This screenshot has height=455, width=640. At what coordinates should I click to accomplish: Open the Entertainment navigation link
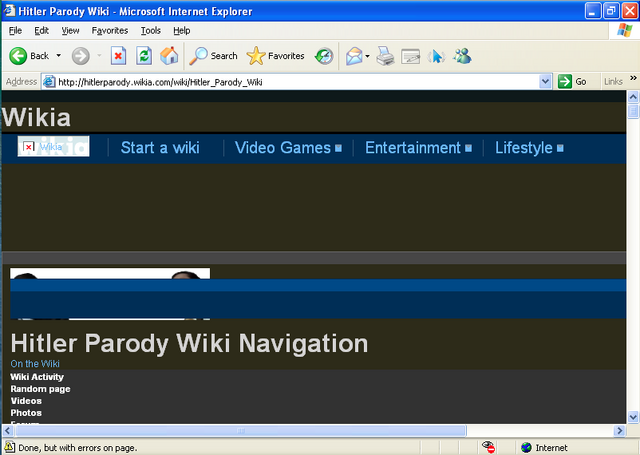pos(413,148)
